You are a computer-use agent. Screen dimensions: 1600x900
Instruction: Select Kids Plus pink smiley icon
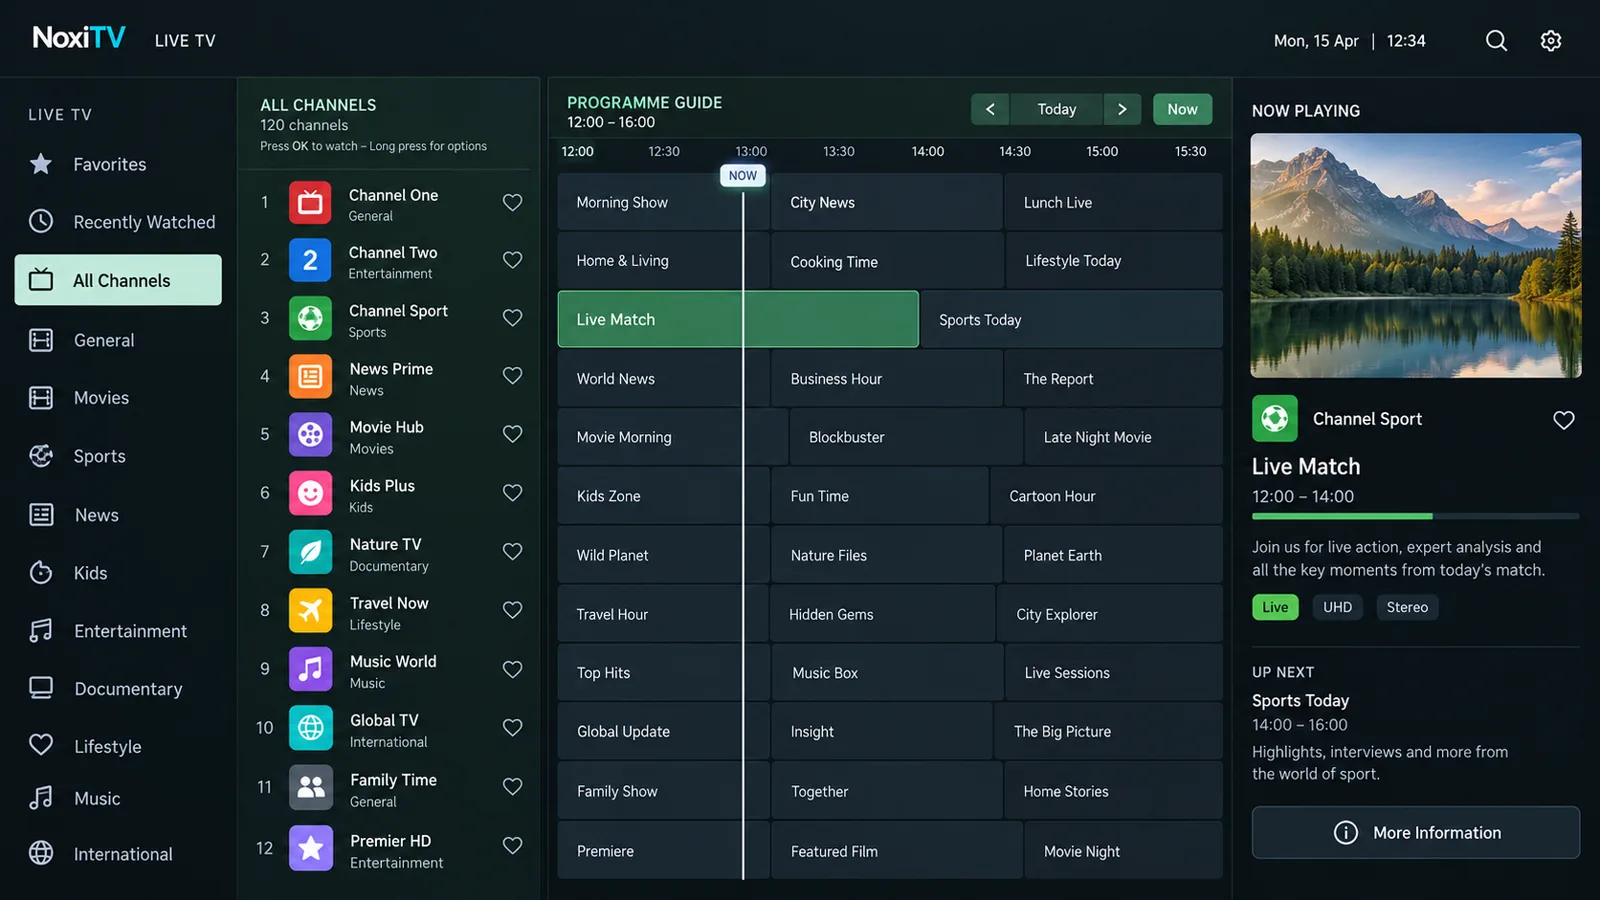[311, 493]
